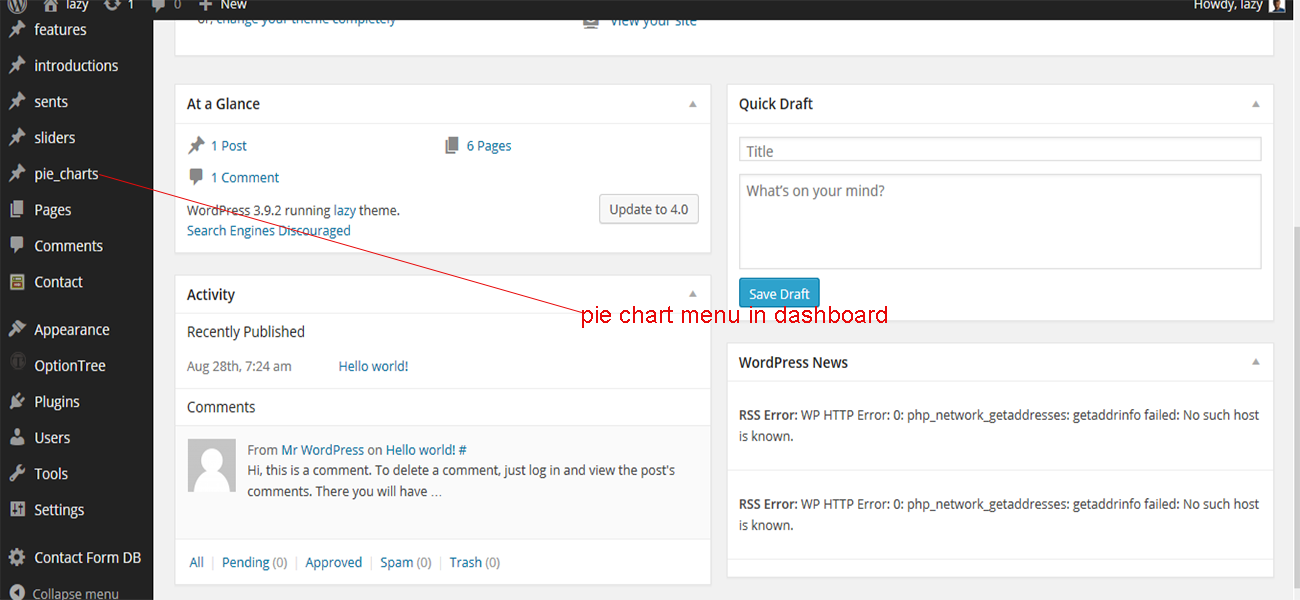
Task: Toggle the Activity panel arrow
Action: tap(693, 294)
